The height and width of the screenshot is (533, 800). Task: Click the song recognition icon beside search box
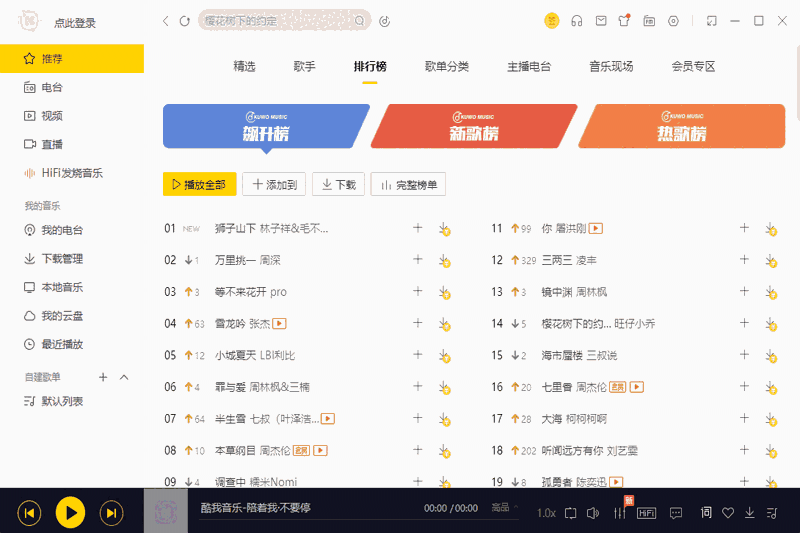[x=385, y=21]
